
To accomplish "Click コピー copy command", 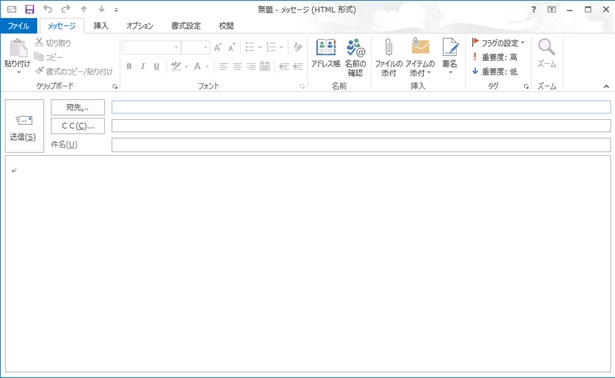I will (48, 57).
